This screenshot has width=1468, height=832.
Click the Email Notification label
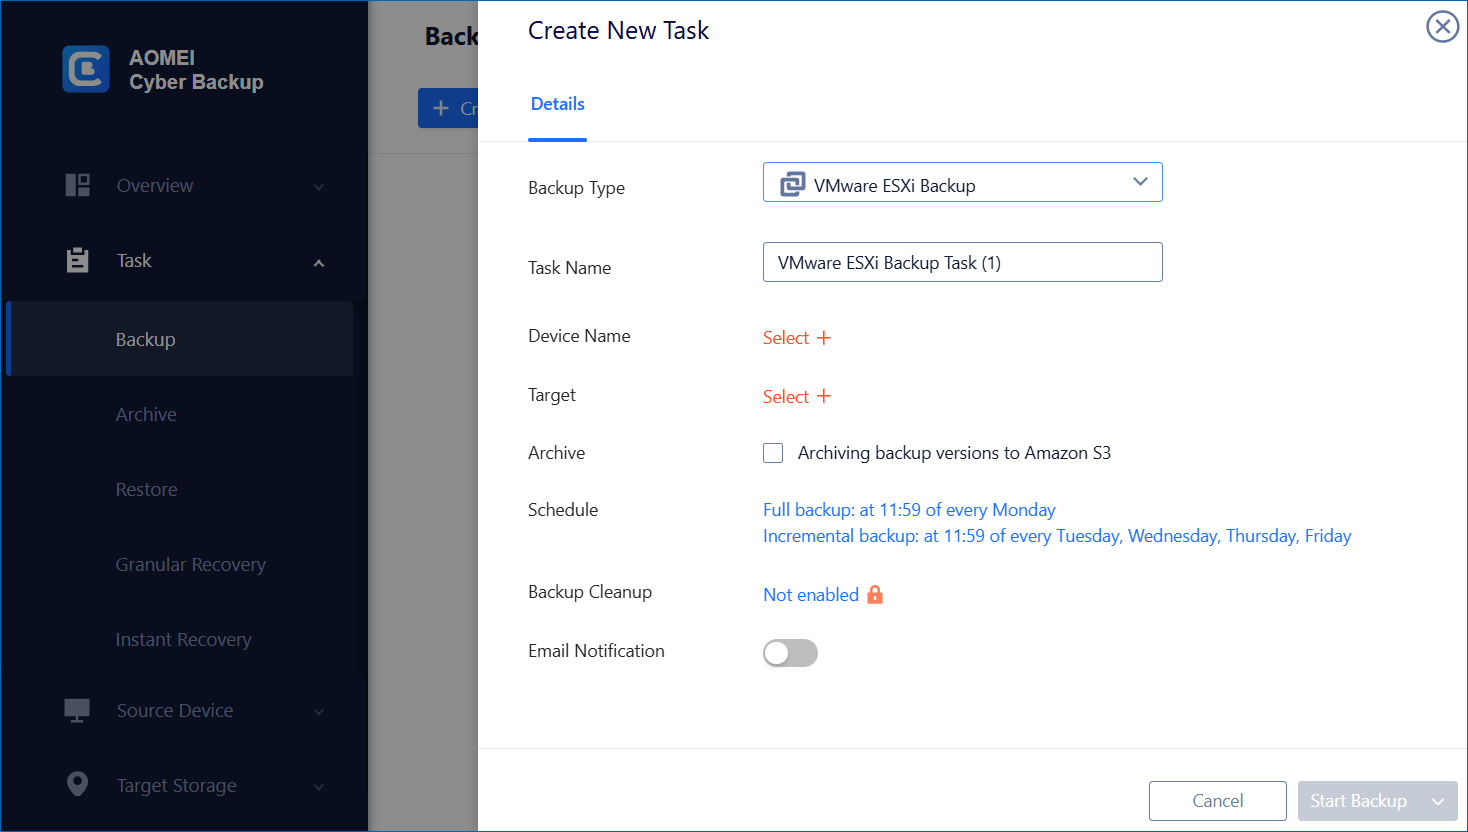(x=596, y=651)
